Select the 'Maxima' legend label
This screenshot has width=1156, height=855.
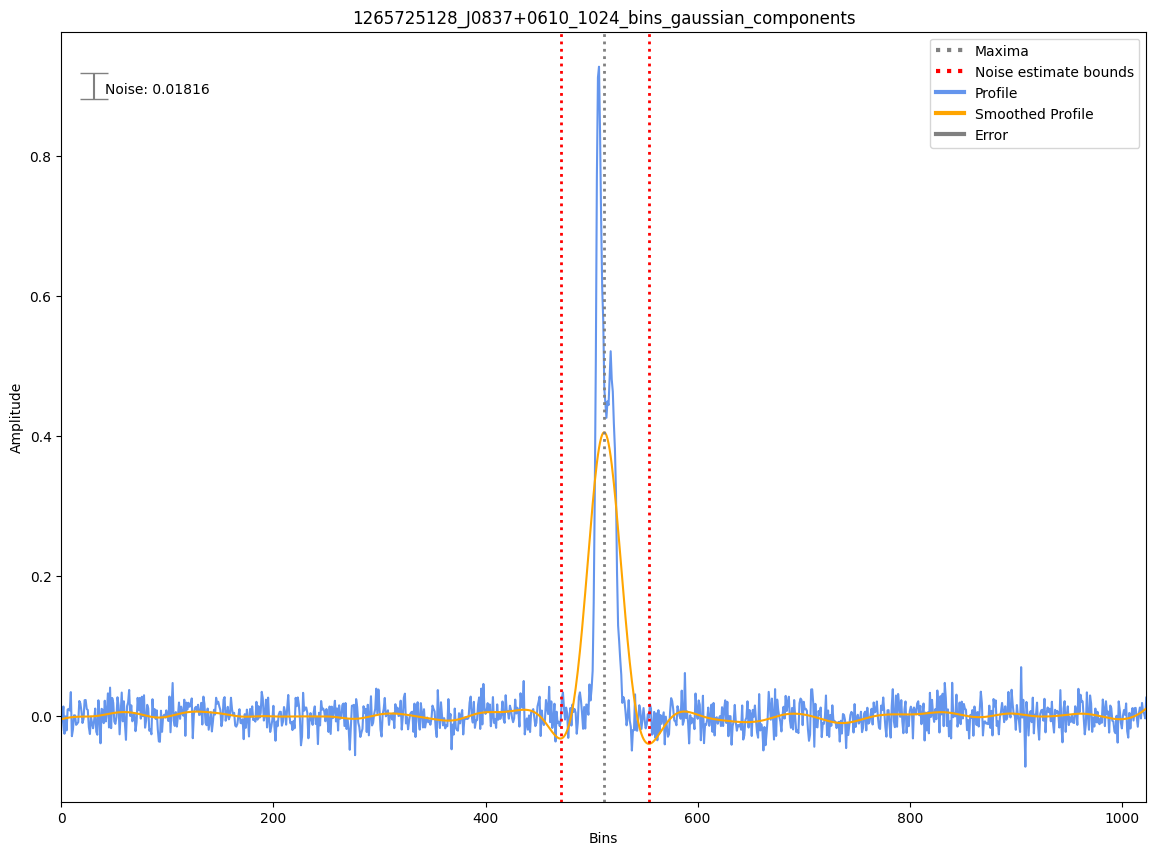coord(1001,51)
